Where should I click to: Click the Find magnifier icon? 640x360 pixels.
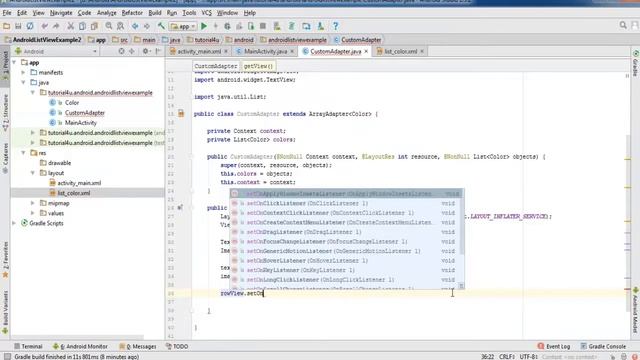tap(109, 26)
